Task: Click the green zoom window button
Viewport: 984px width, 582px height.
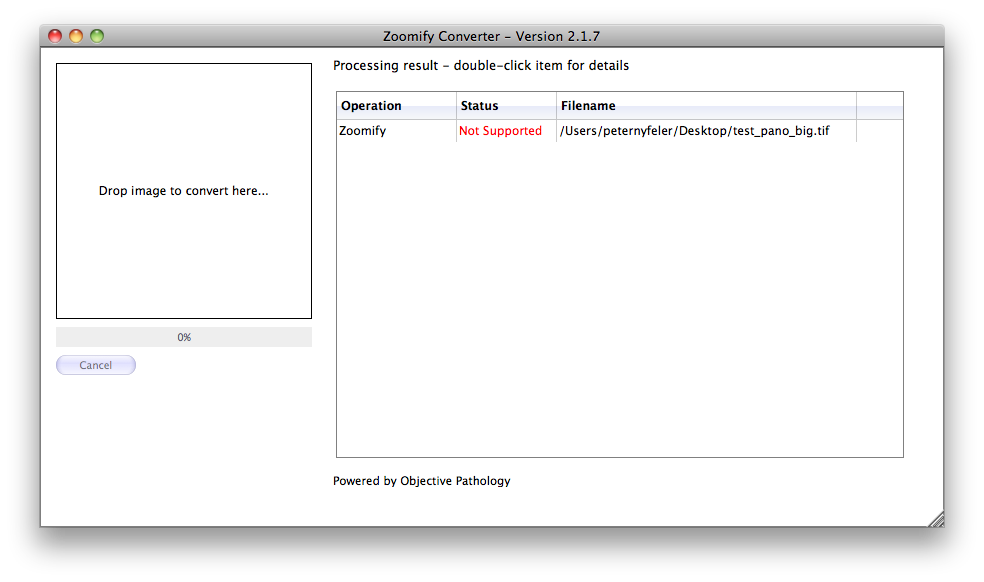Action: click(x=97, y=36)
